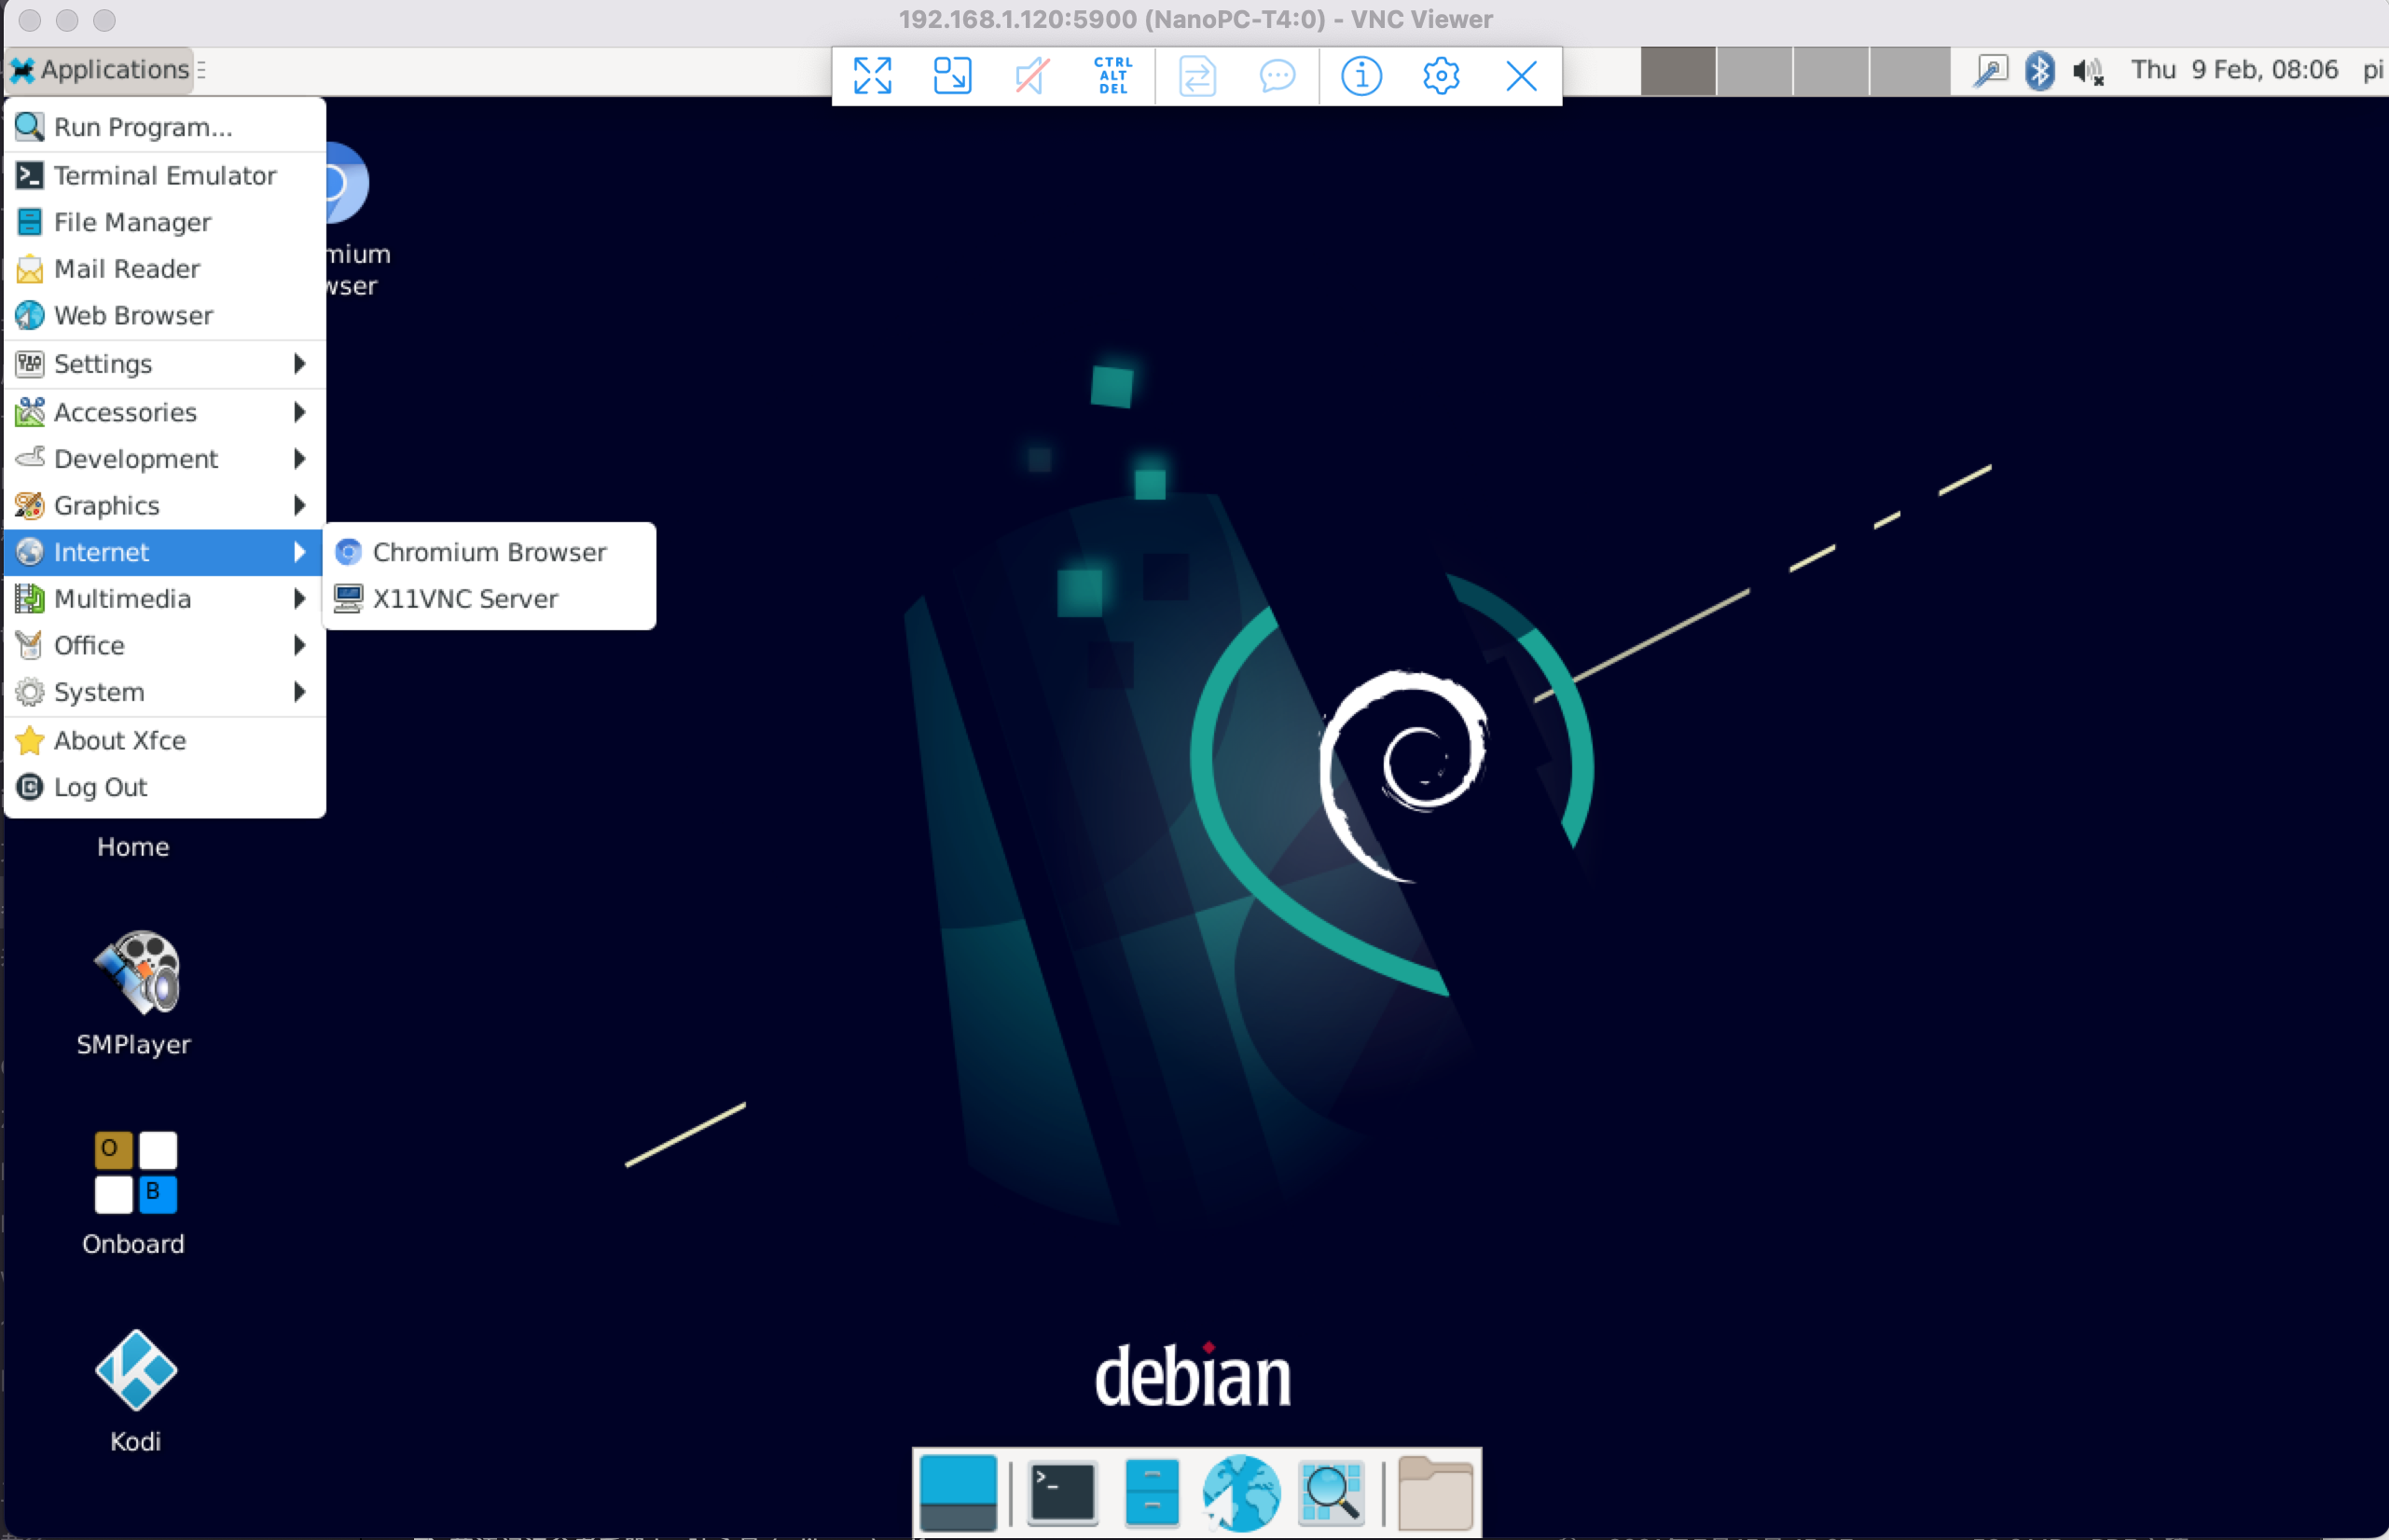Expand the Settings submenu
Image resolution: width=2389 pixels, height=1540 pixels.
165,364
